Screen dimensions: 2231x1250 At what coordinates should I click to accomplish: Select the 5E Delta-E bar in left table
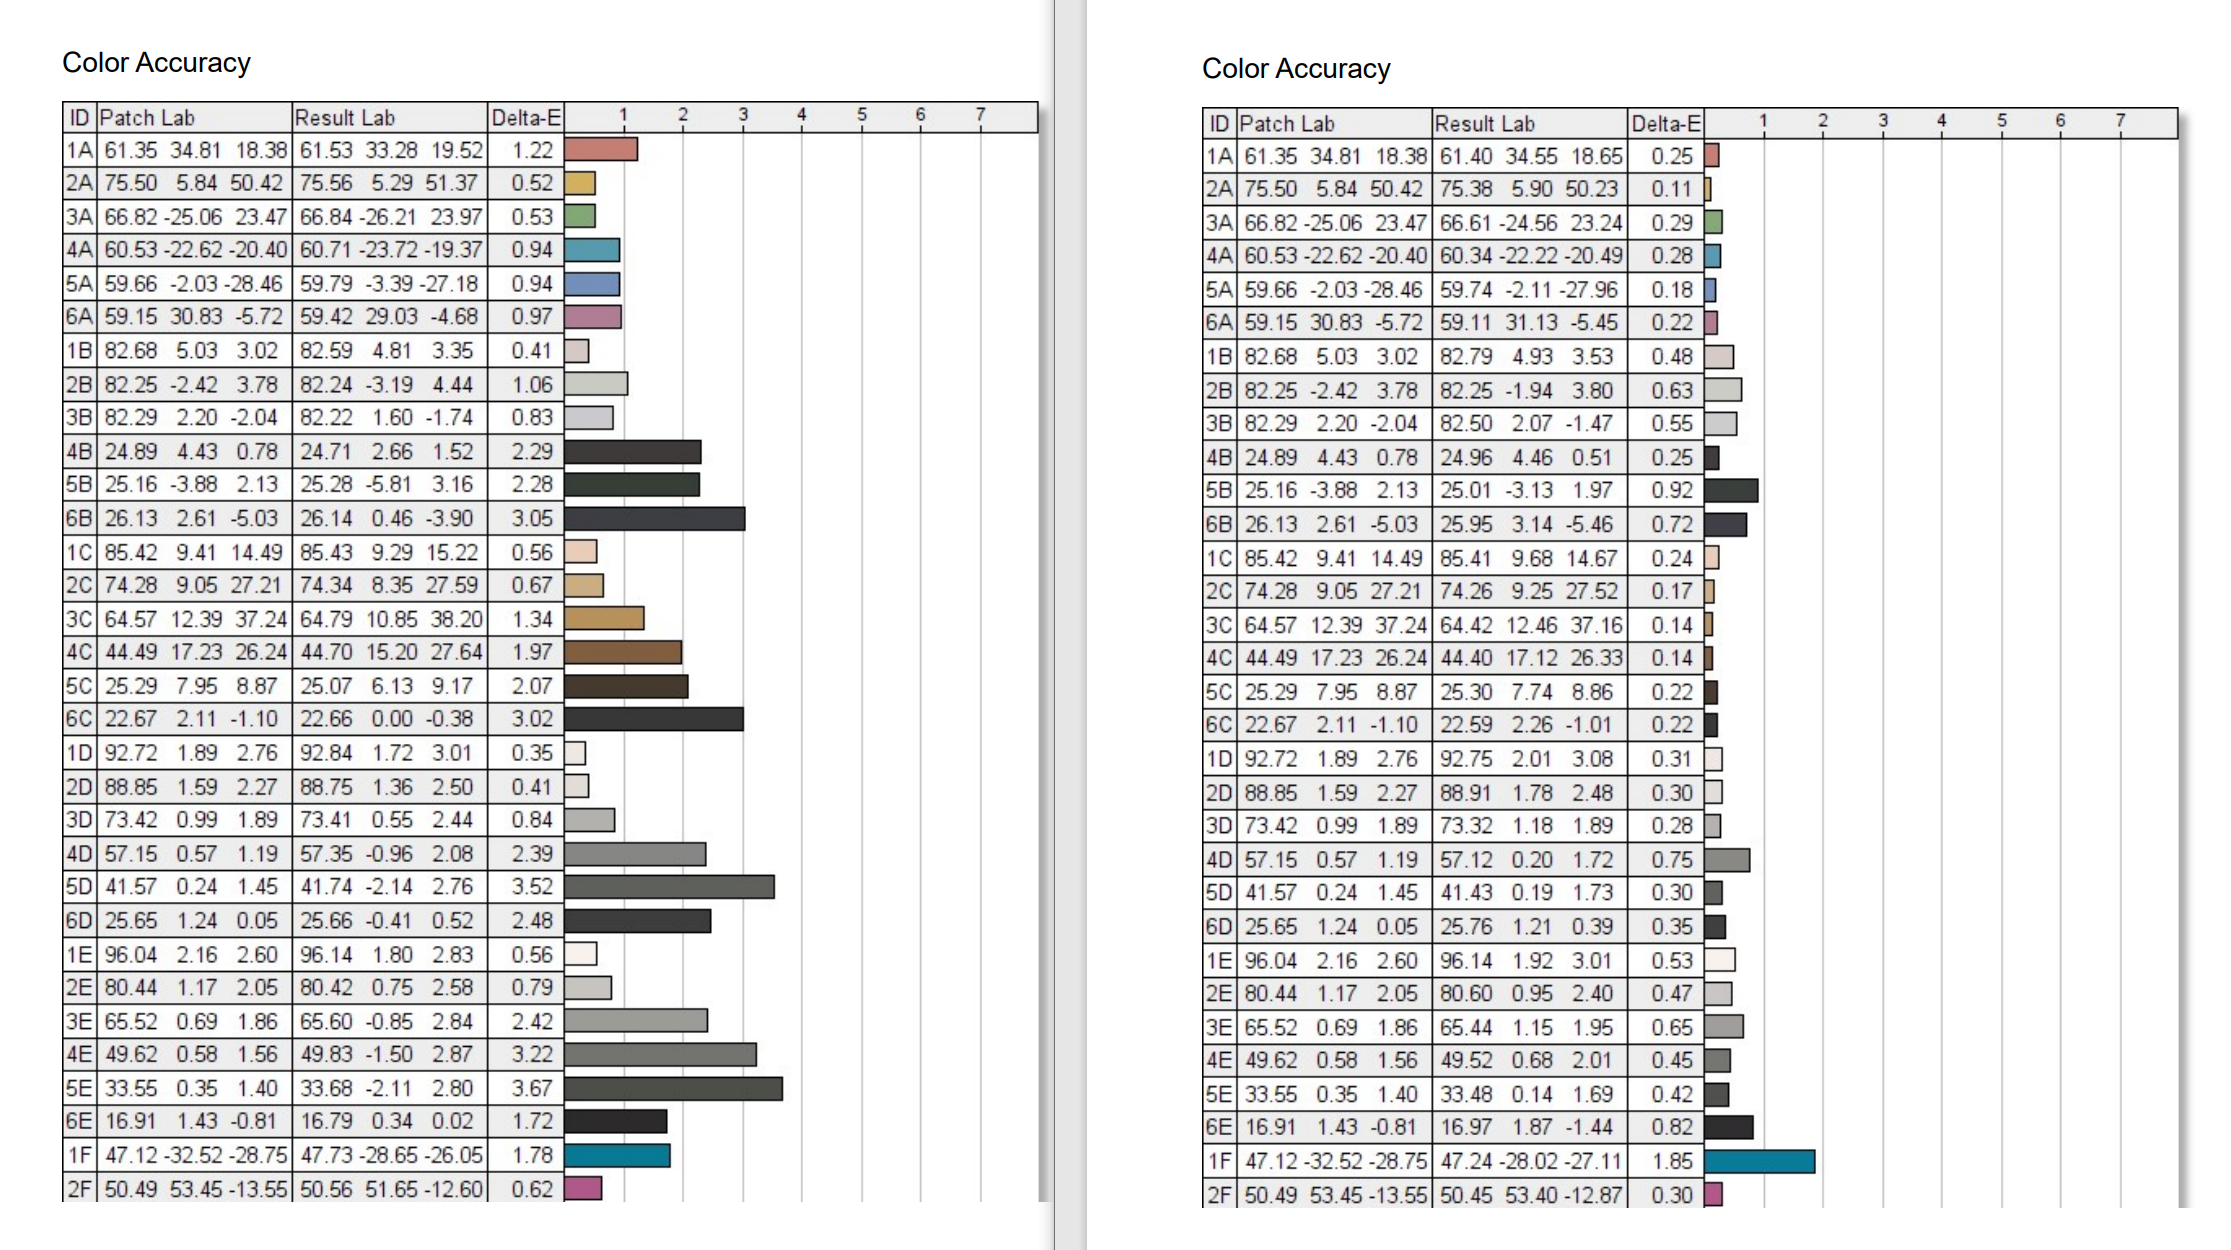pos(673,1088)
